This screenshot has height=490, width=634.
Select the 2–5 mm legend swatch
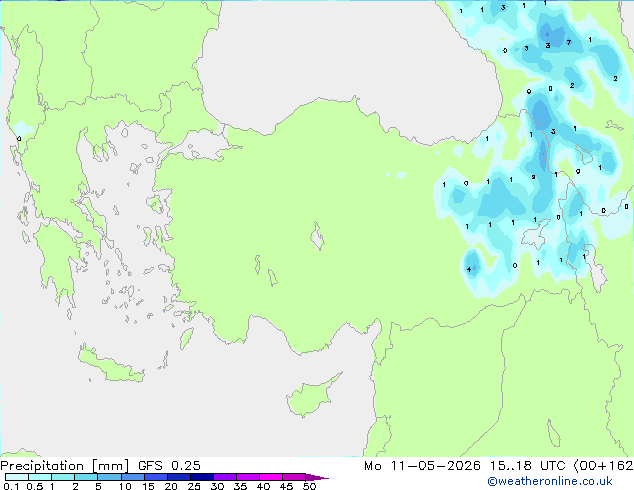pos(86,477)
